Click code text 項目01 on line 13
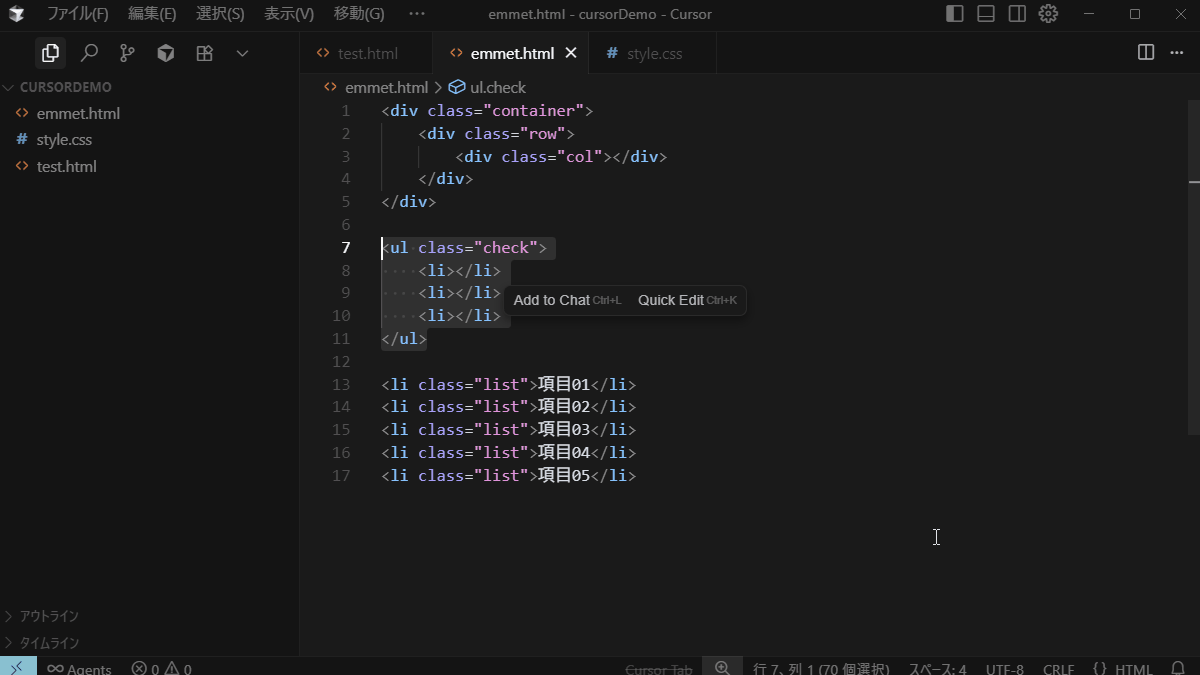 pos(563,384)
